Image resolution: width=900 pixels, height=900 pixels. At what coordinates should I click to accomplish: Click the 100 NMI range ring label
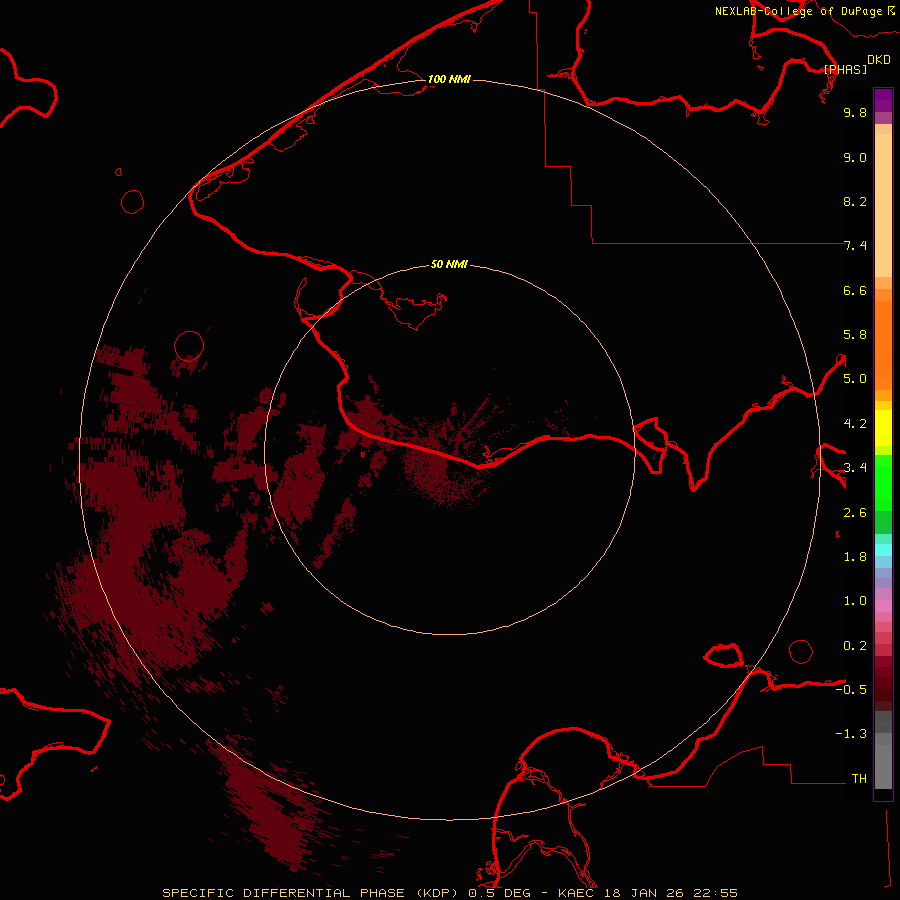(x=449, y=79)
